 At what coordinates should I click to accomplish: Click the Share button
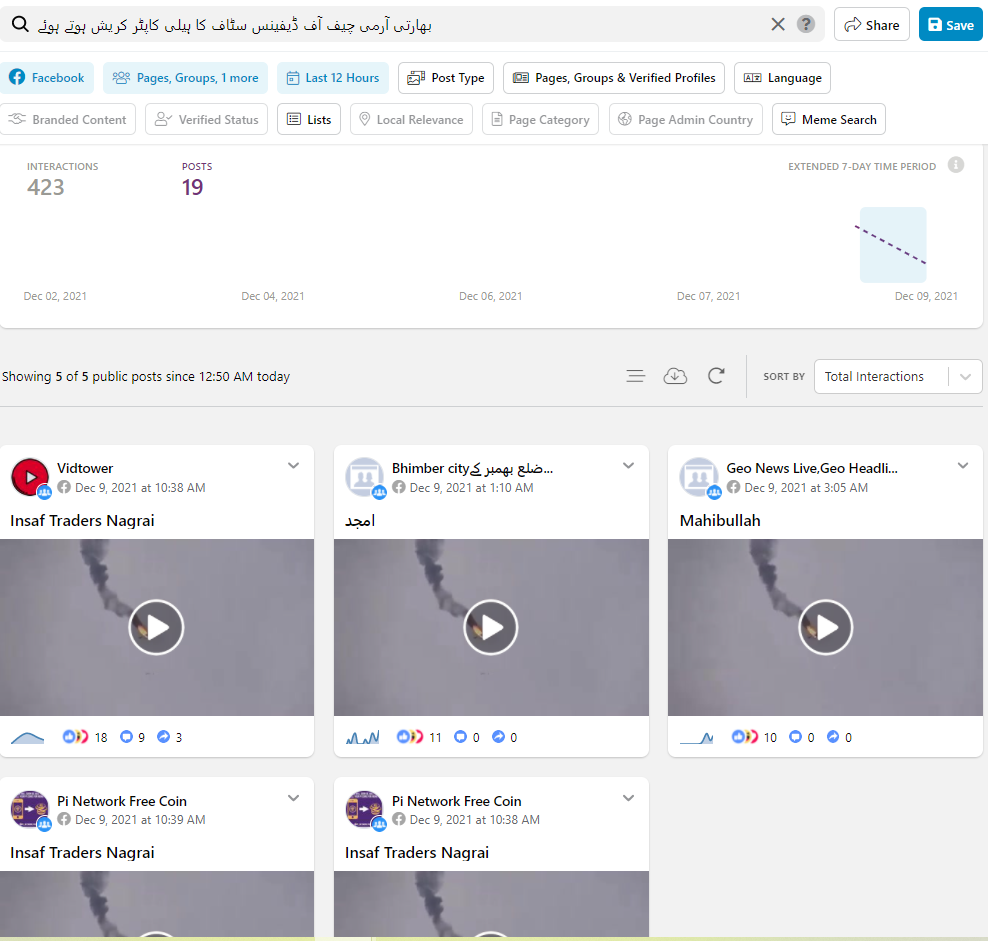872,25
